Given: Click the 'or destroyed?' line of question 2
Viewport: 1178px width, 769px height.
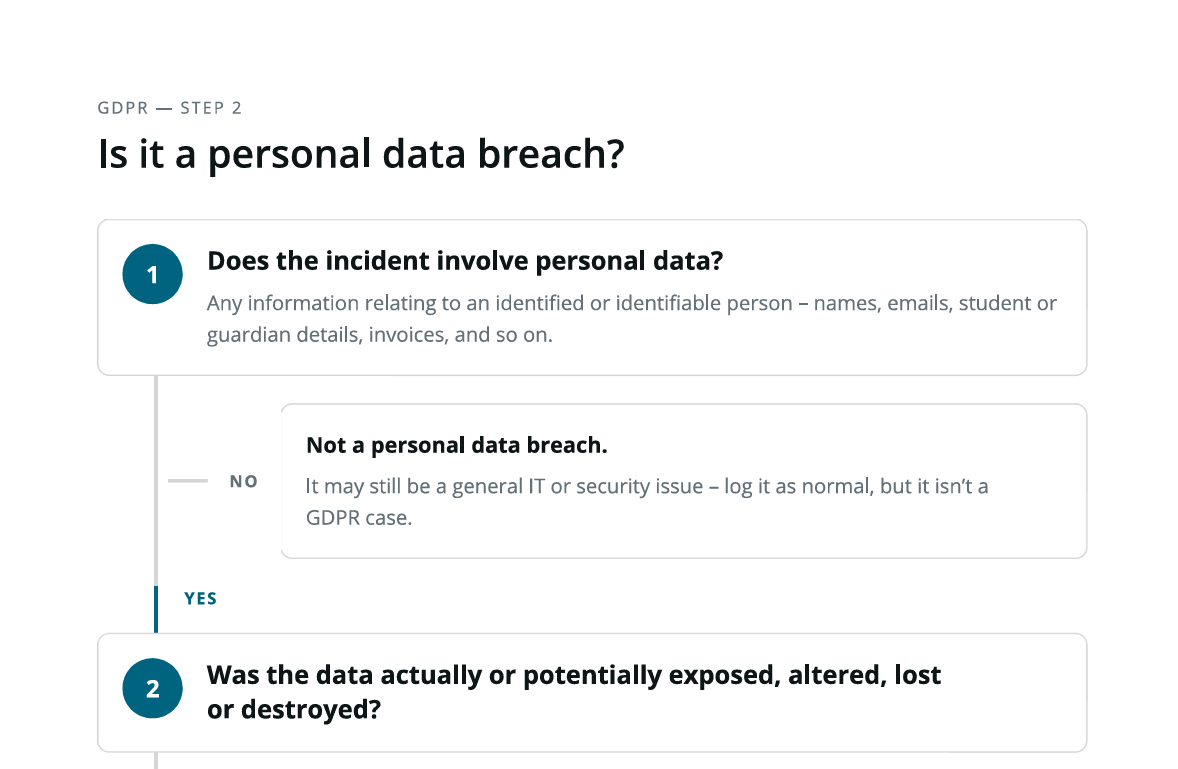Looking at the screenshot, I should tap(294, 709).
